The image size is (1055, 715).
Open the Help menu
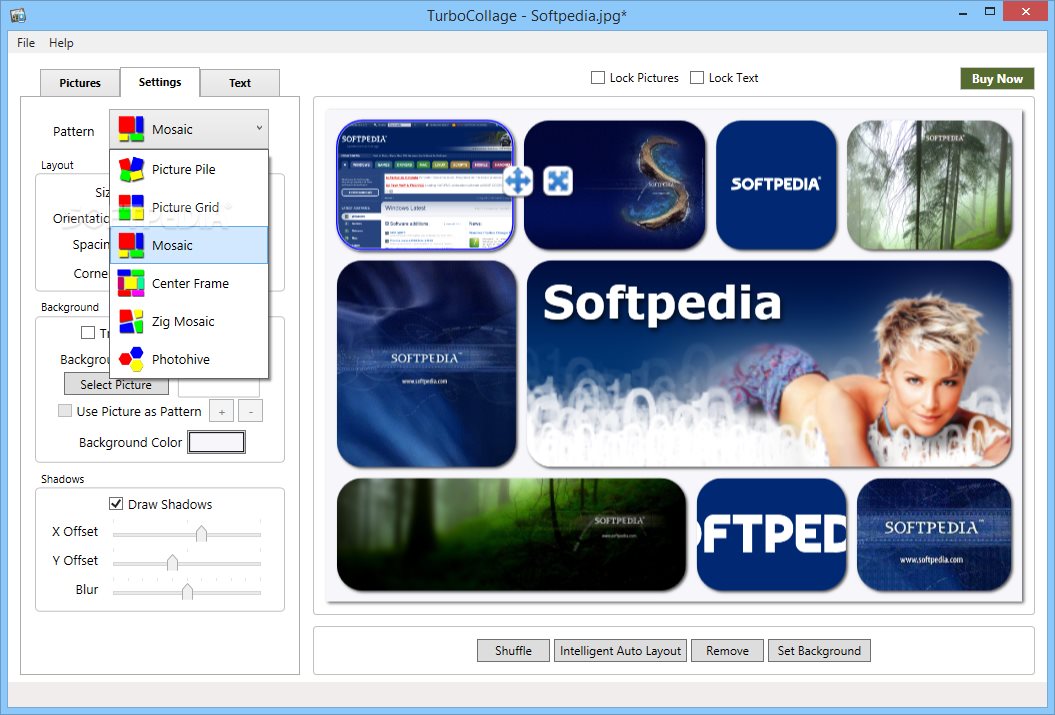pyautogui.click(x=61, y=42)
